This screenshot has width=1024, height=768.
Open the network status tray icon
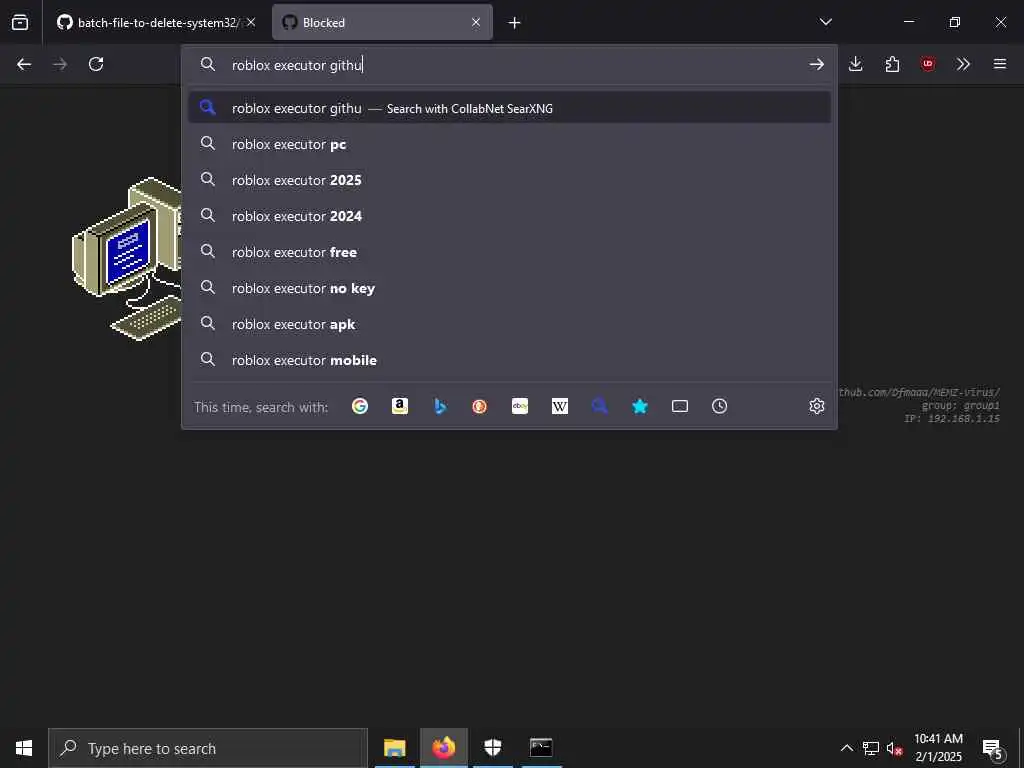pos(871,748)
